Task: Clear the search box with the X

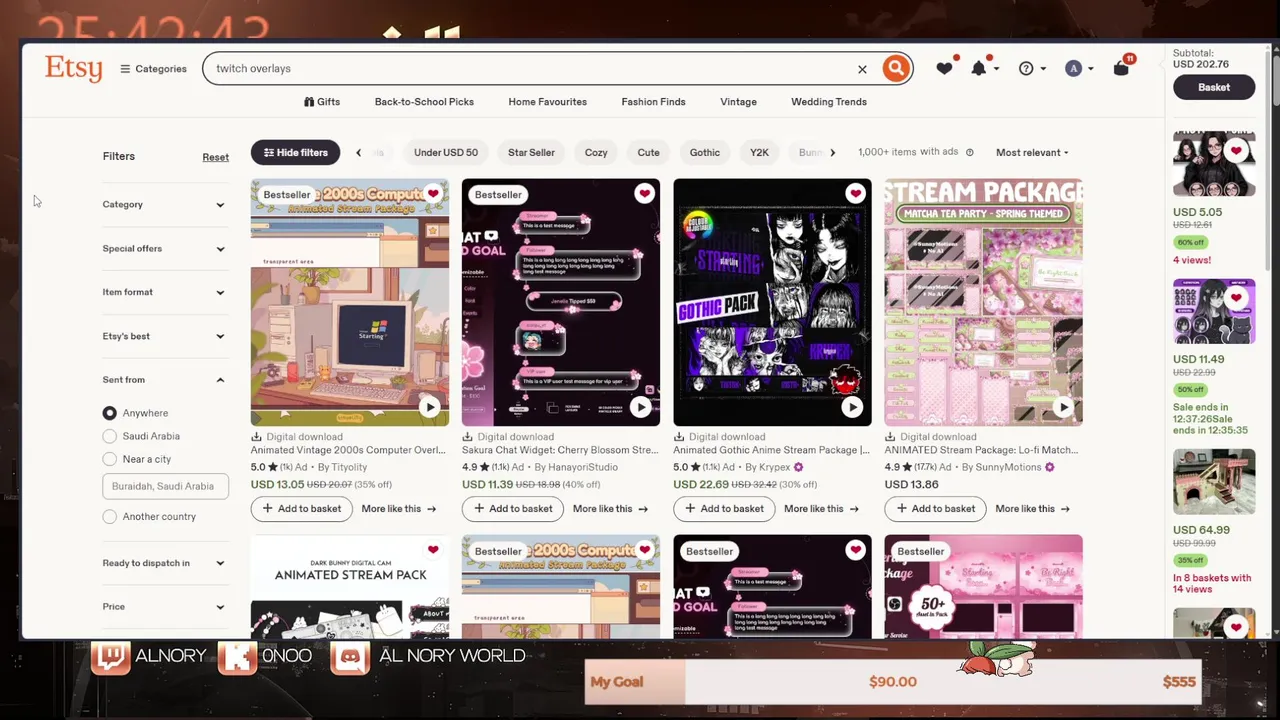Action: (x=862, y=69)
